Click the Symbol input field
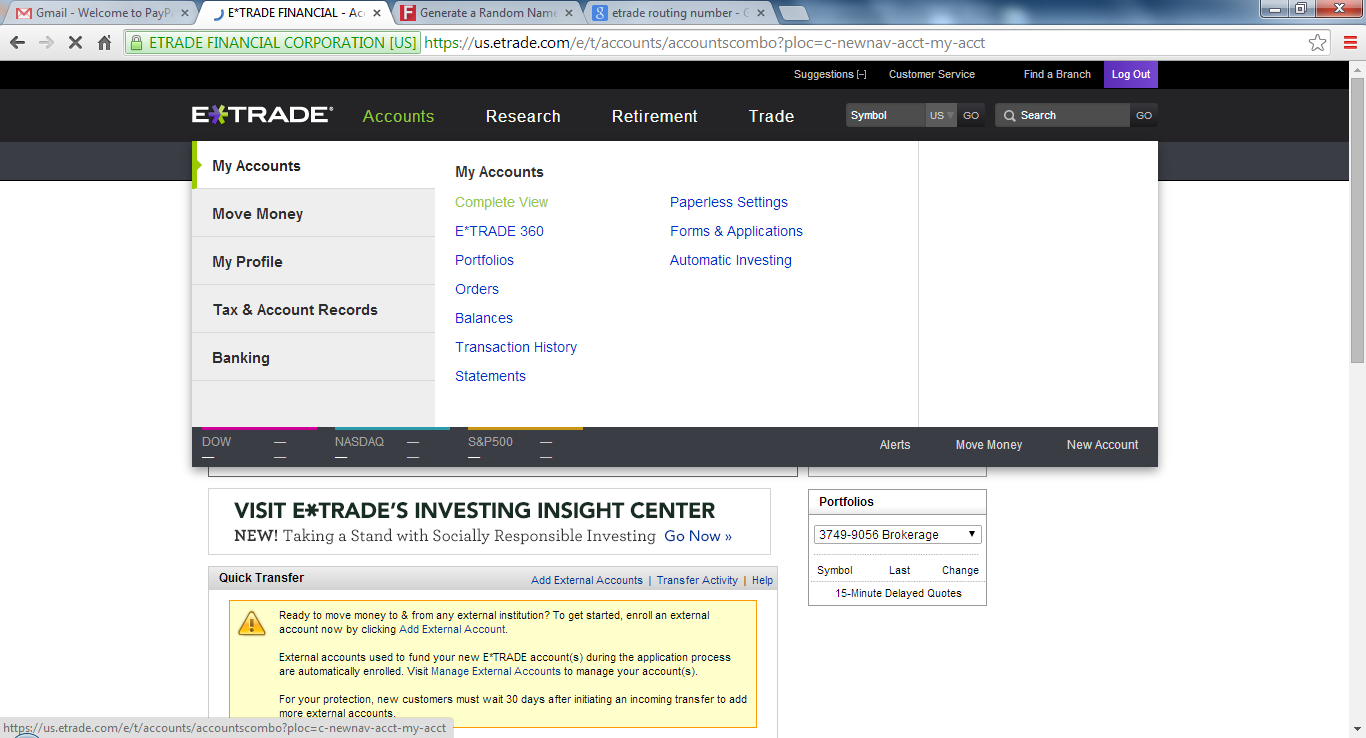 click(x=885, y=115)
